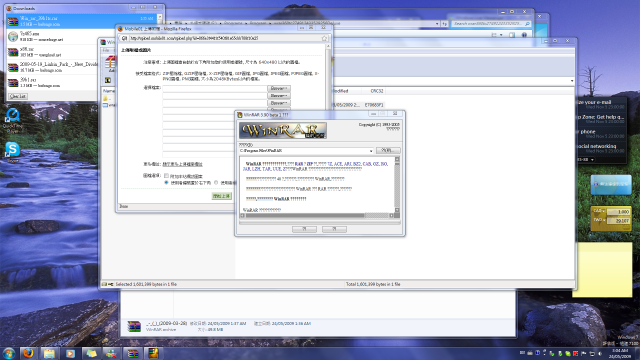Launch Windows Media Player from the taskbar
This screenshot has height=360, width=640.
pos(70,353)
